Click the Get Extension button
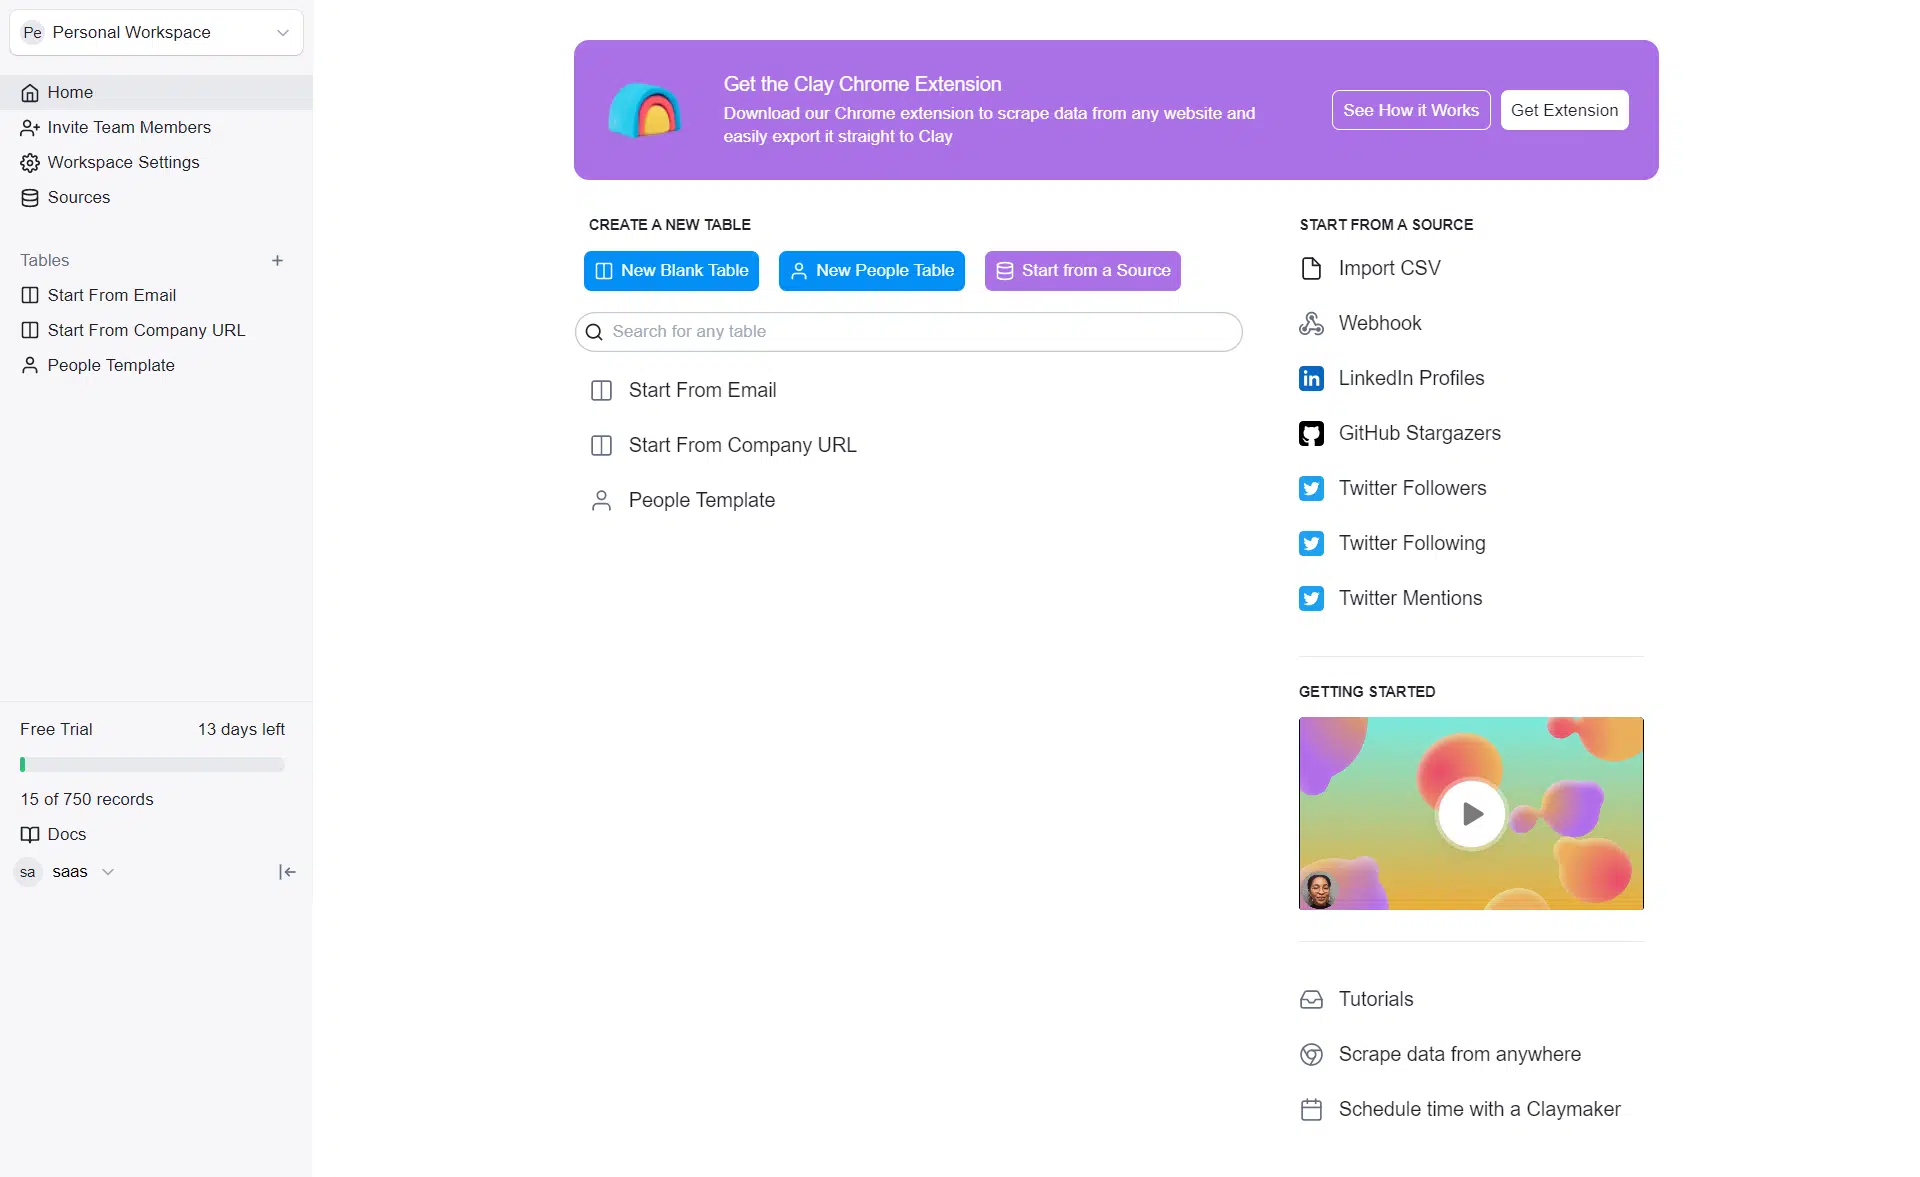The width and height of the screenshot is (1920, 1177). click(1564, 110)
